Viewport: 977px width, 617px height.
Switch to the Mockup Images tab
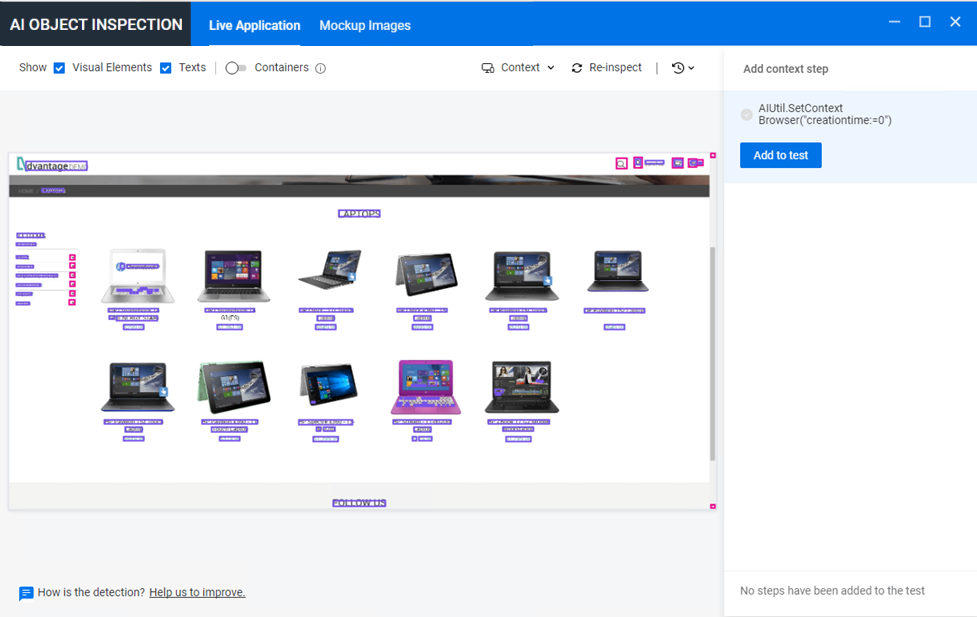coord(364,25)
